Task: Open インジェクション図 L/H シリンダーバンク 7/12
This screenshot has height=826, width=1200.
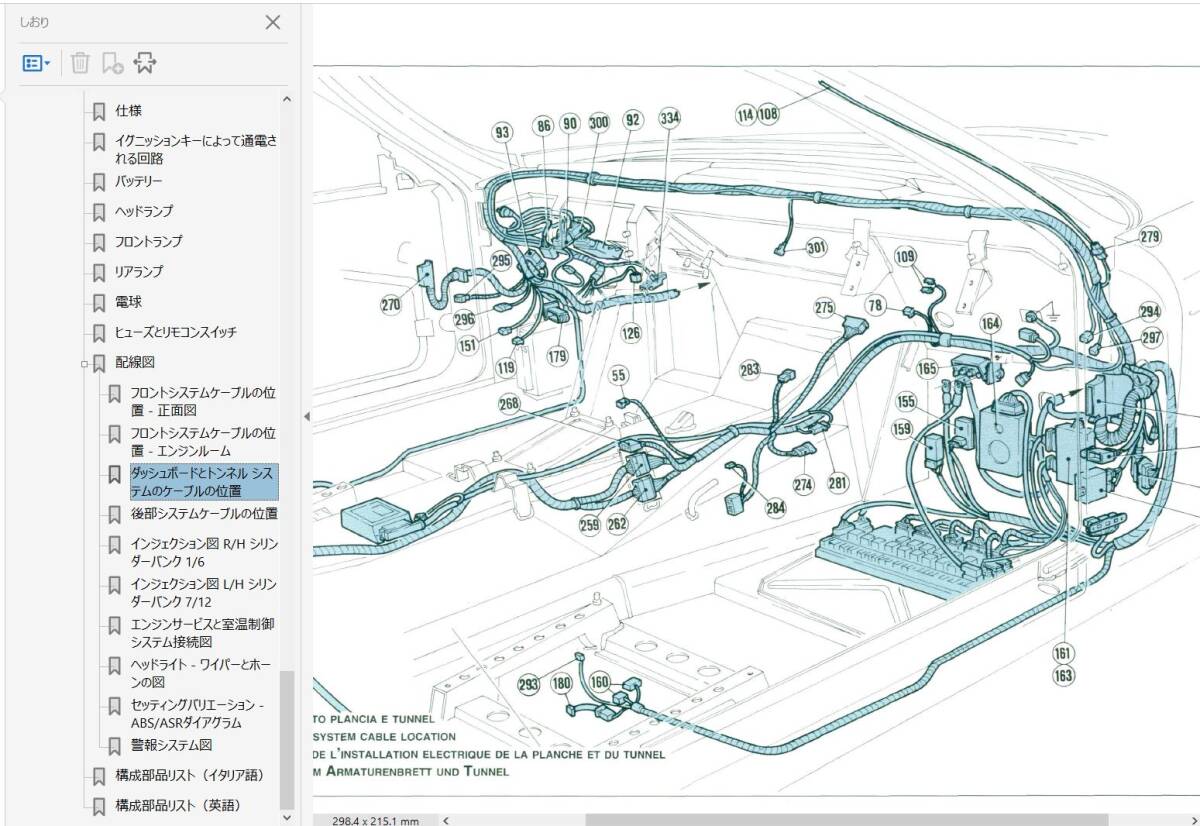Action: pos(204,592)
